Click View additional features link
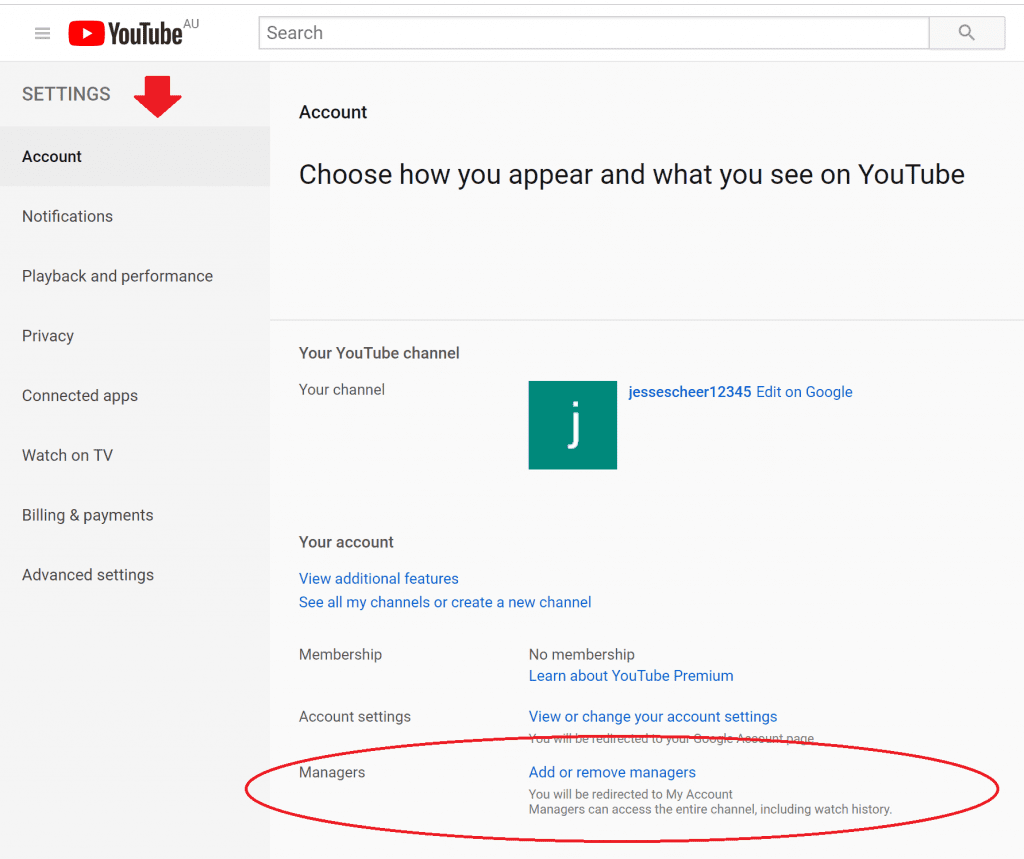The image size is (1024, 859). (x=379, y=579)
